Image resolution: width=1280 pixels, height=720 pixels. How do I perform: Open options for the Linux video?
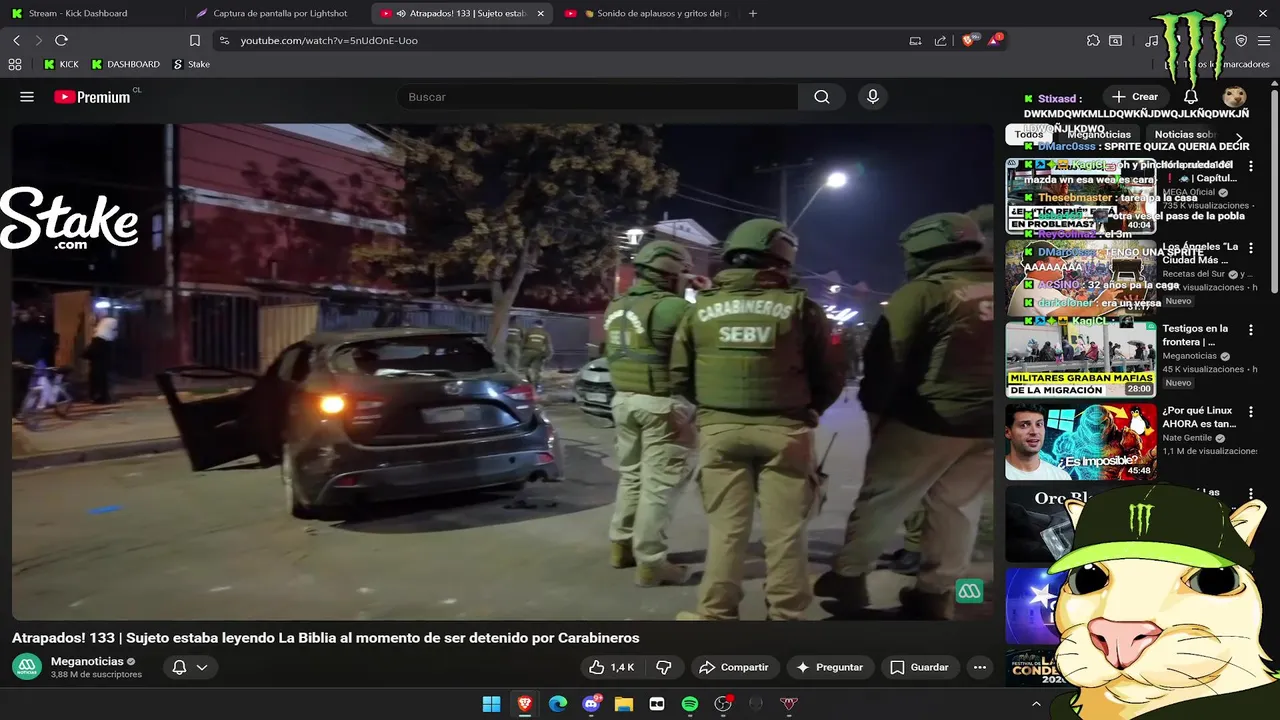(x=1250, y=412)
